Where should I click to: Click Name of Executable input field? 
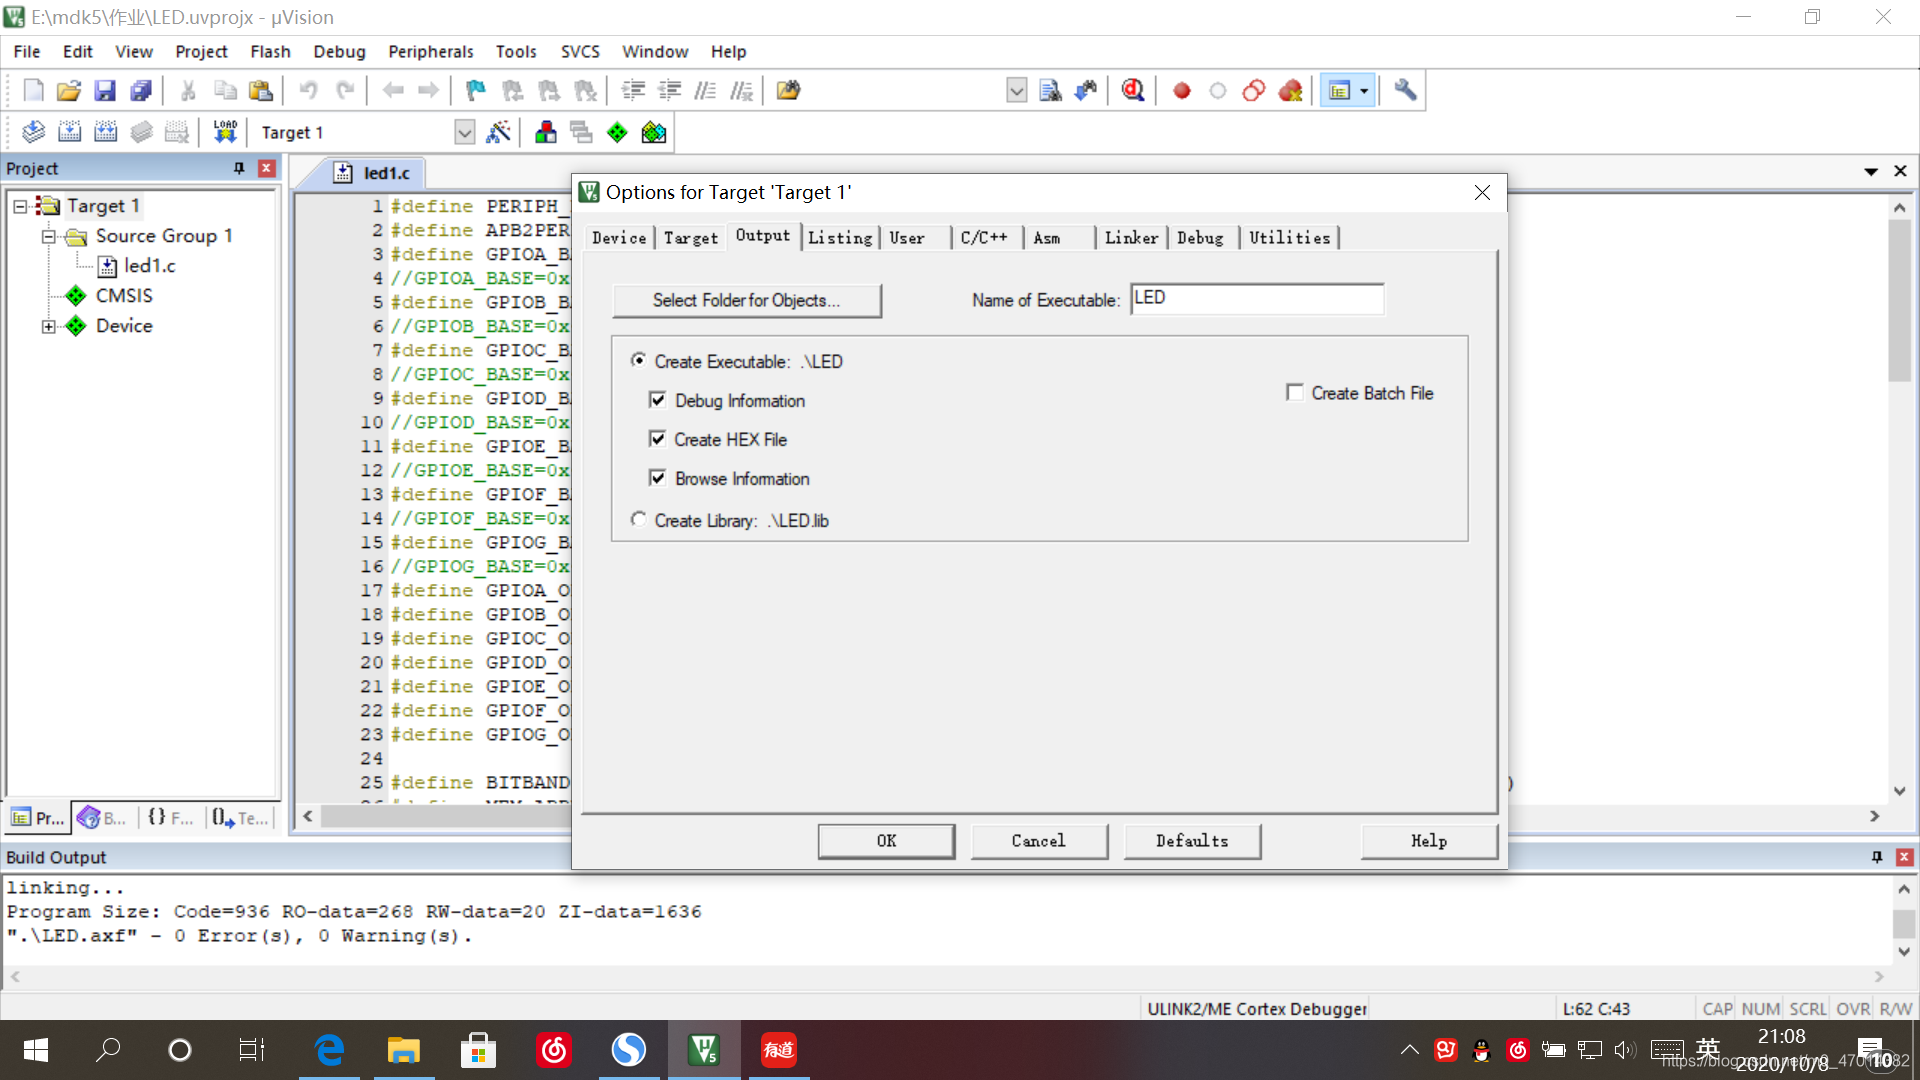[x=1257, y=298]
